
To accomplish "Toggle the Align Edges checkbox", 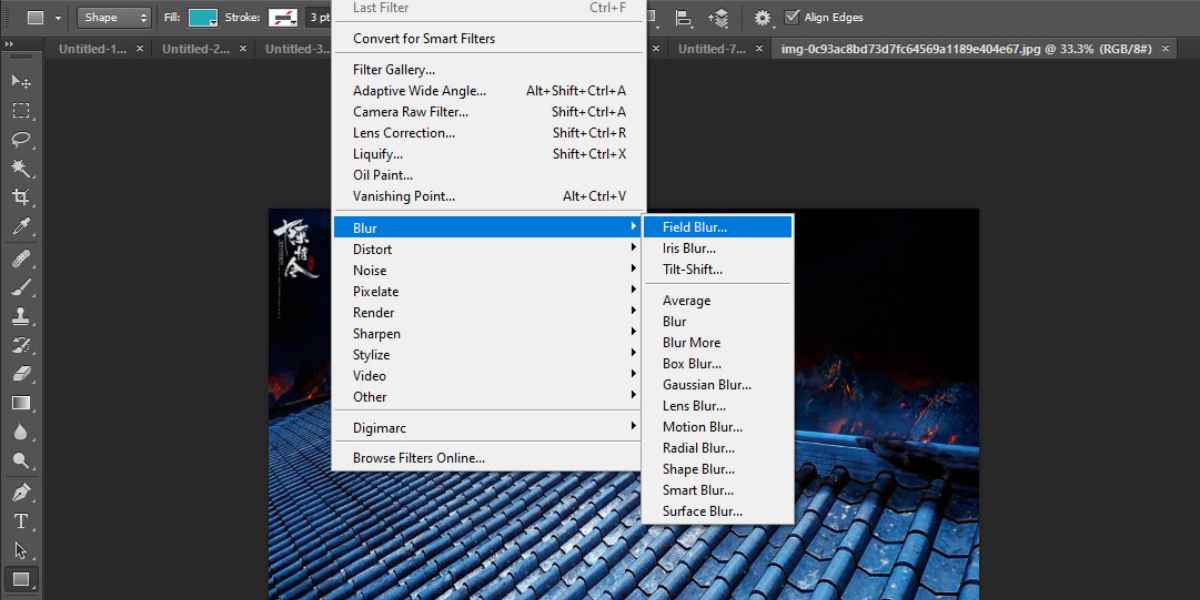I will click(x=793, y=17).
